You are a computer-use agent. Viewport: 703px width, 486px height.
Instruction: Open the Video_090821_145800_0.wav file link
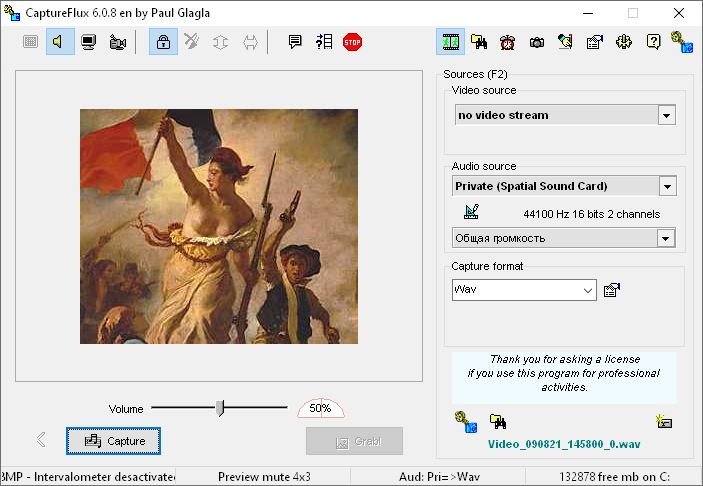564,444
